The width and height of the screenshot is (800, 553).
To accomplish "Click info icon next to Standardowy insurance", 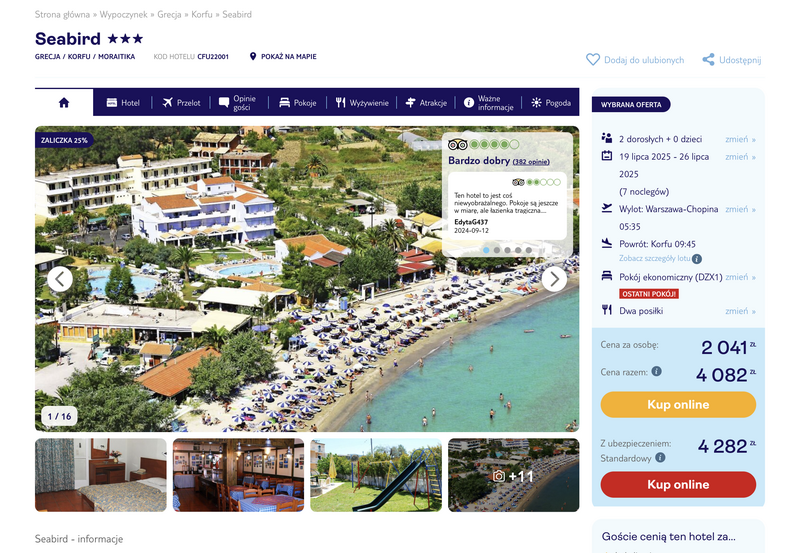I will click(660, 458).
